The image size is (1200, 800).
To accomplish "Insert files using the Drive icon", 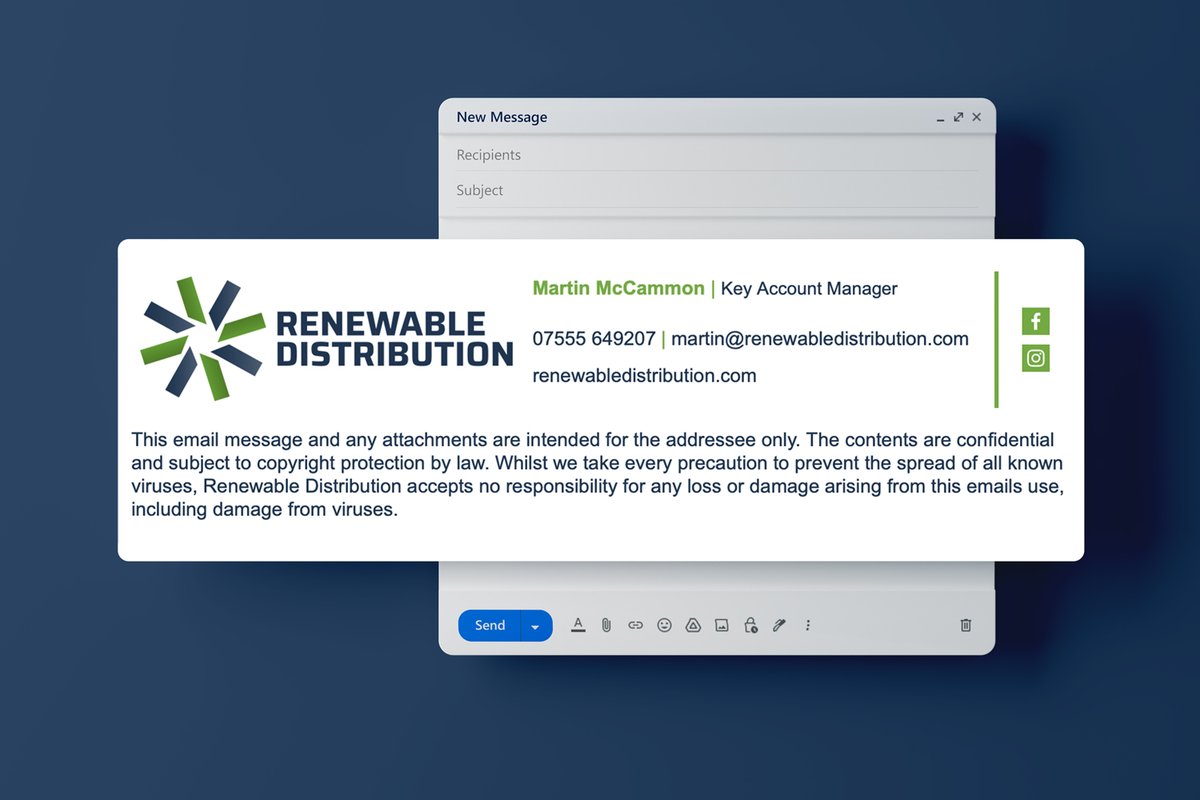I will (693, 625).
